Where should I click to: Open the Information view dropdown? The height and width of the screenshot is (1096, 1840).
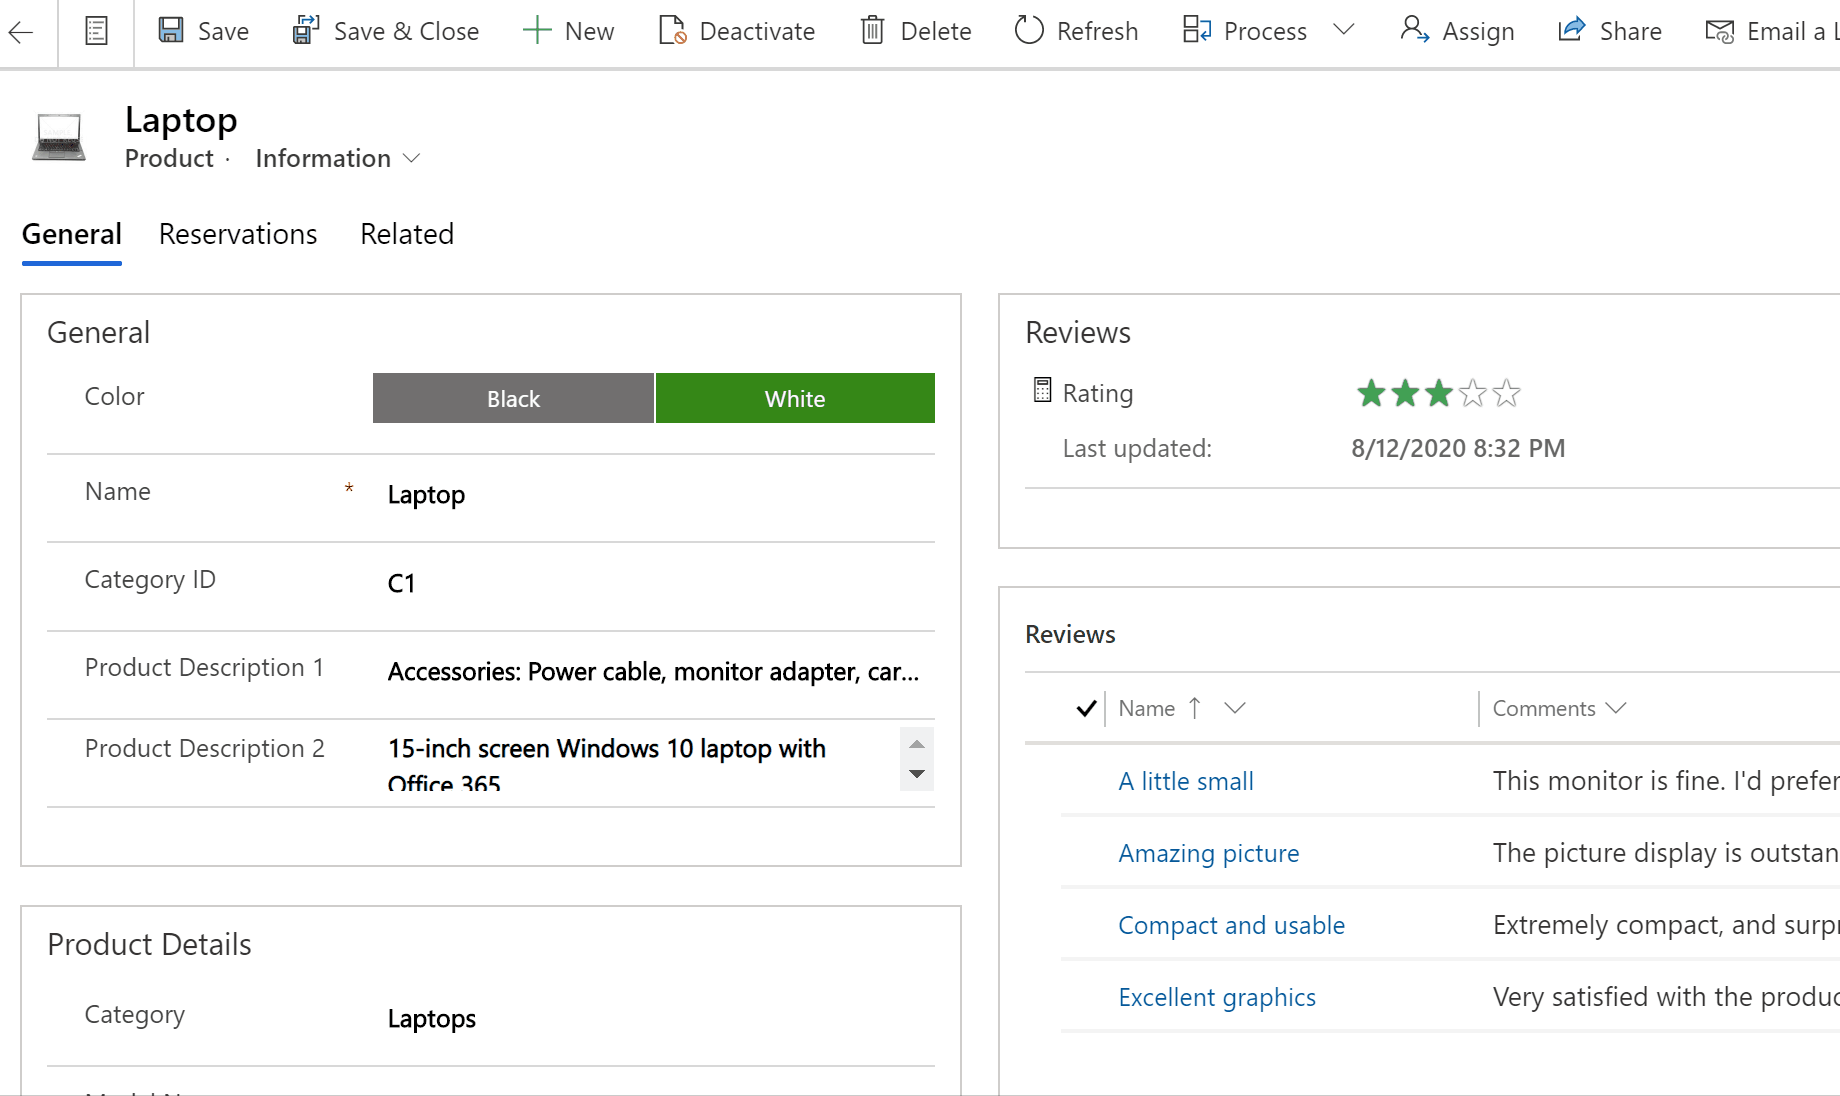(x=412, y=158)
